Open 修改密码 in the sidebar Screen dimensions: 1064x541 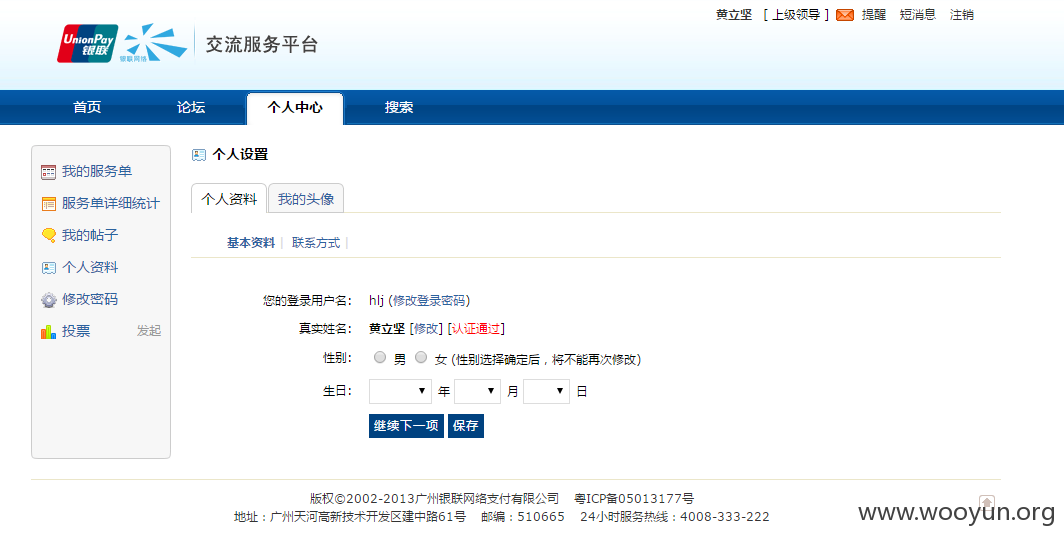pyautogui.click(x=90, y=299)
